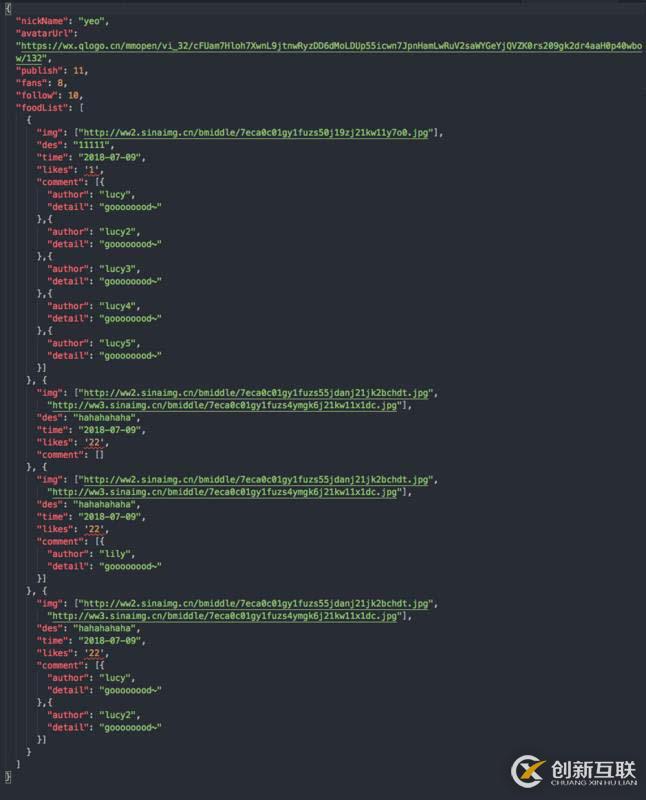This screenshot has width=646, height=800.
Task: Click the avatarUrl wx.qlogo.cn link
Action: pyautogui.click(x=329, y=51)
